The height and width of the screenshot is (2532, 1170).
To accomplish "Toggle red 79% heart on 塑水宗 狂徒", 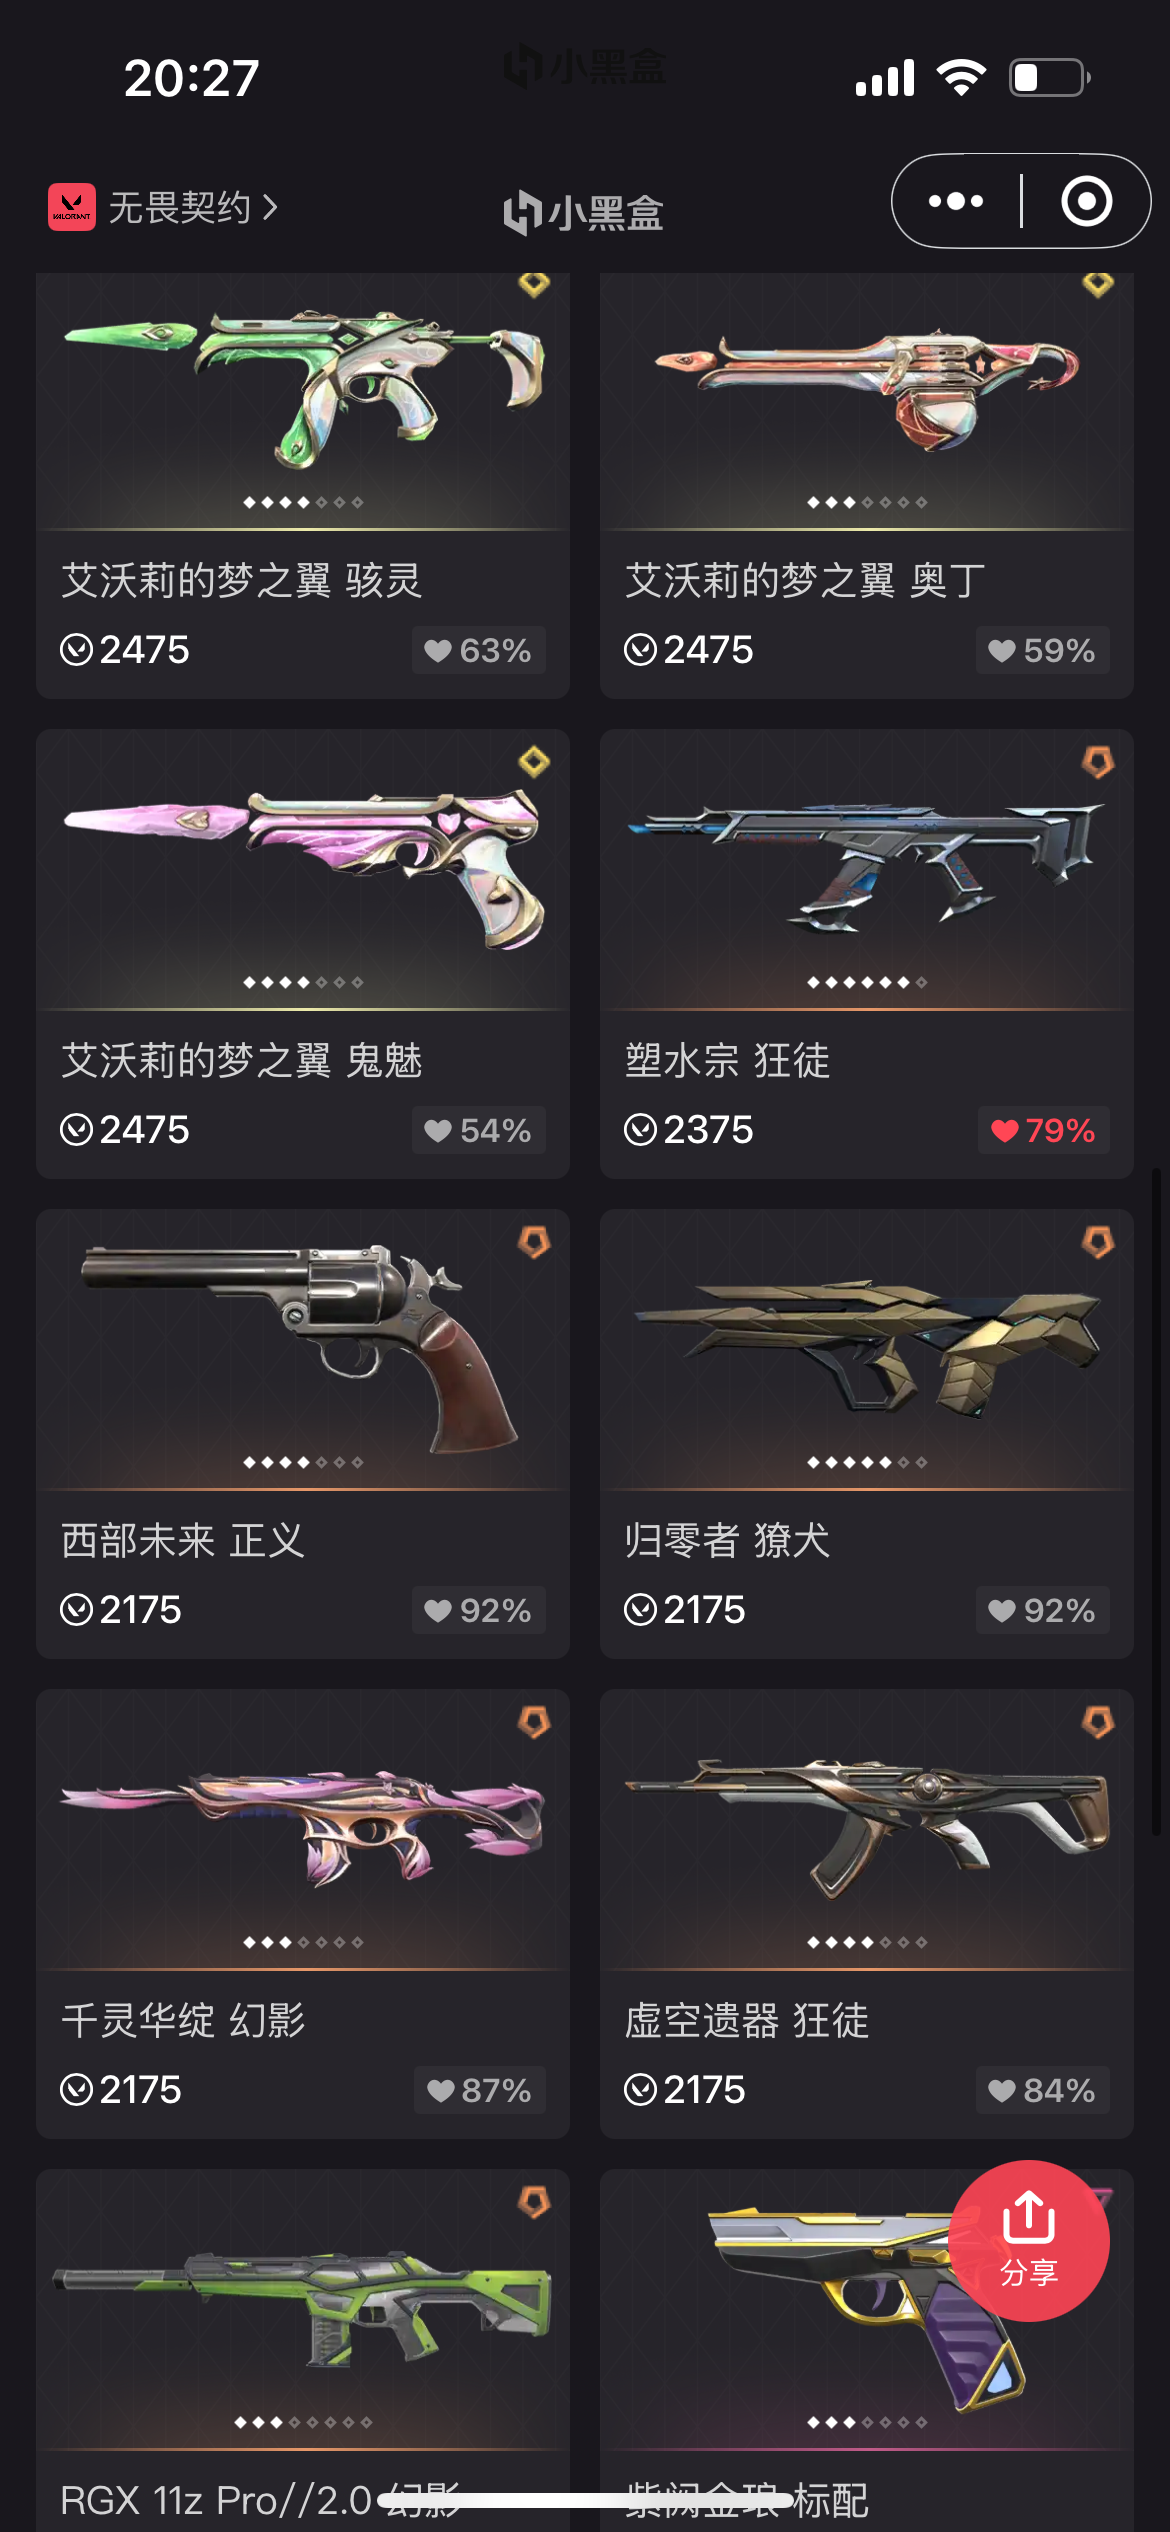I will point(1042,1130).
